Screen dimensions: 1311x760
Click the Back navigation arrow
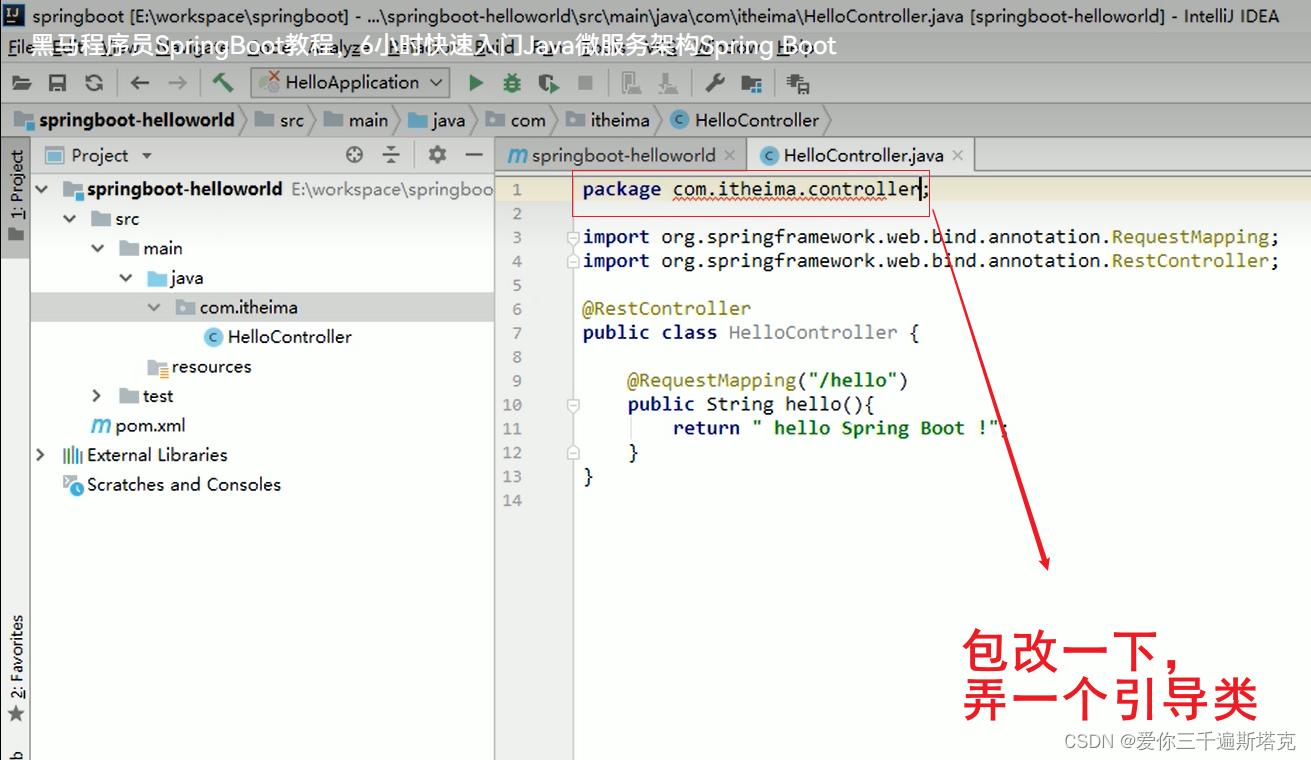point(139,83)
